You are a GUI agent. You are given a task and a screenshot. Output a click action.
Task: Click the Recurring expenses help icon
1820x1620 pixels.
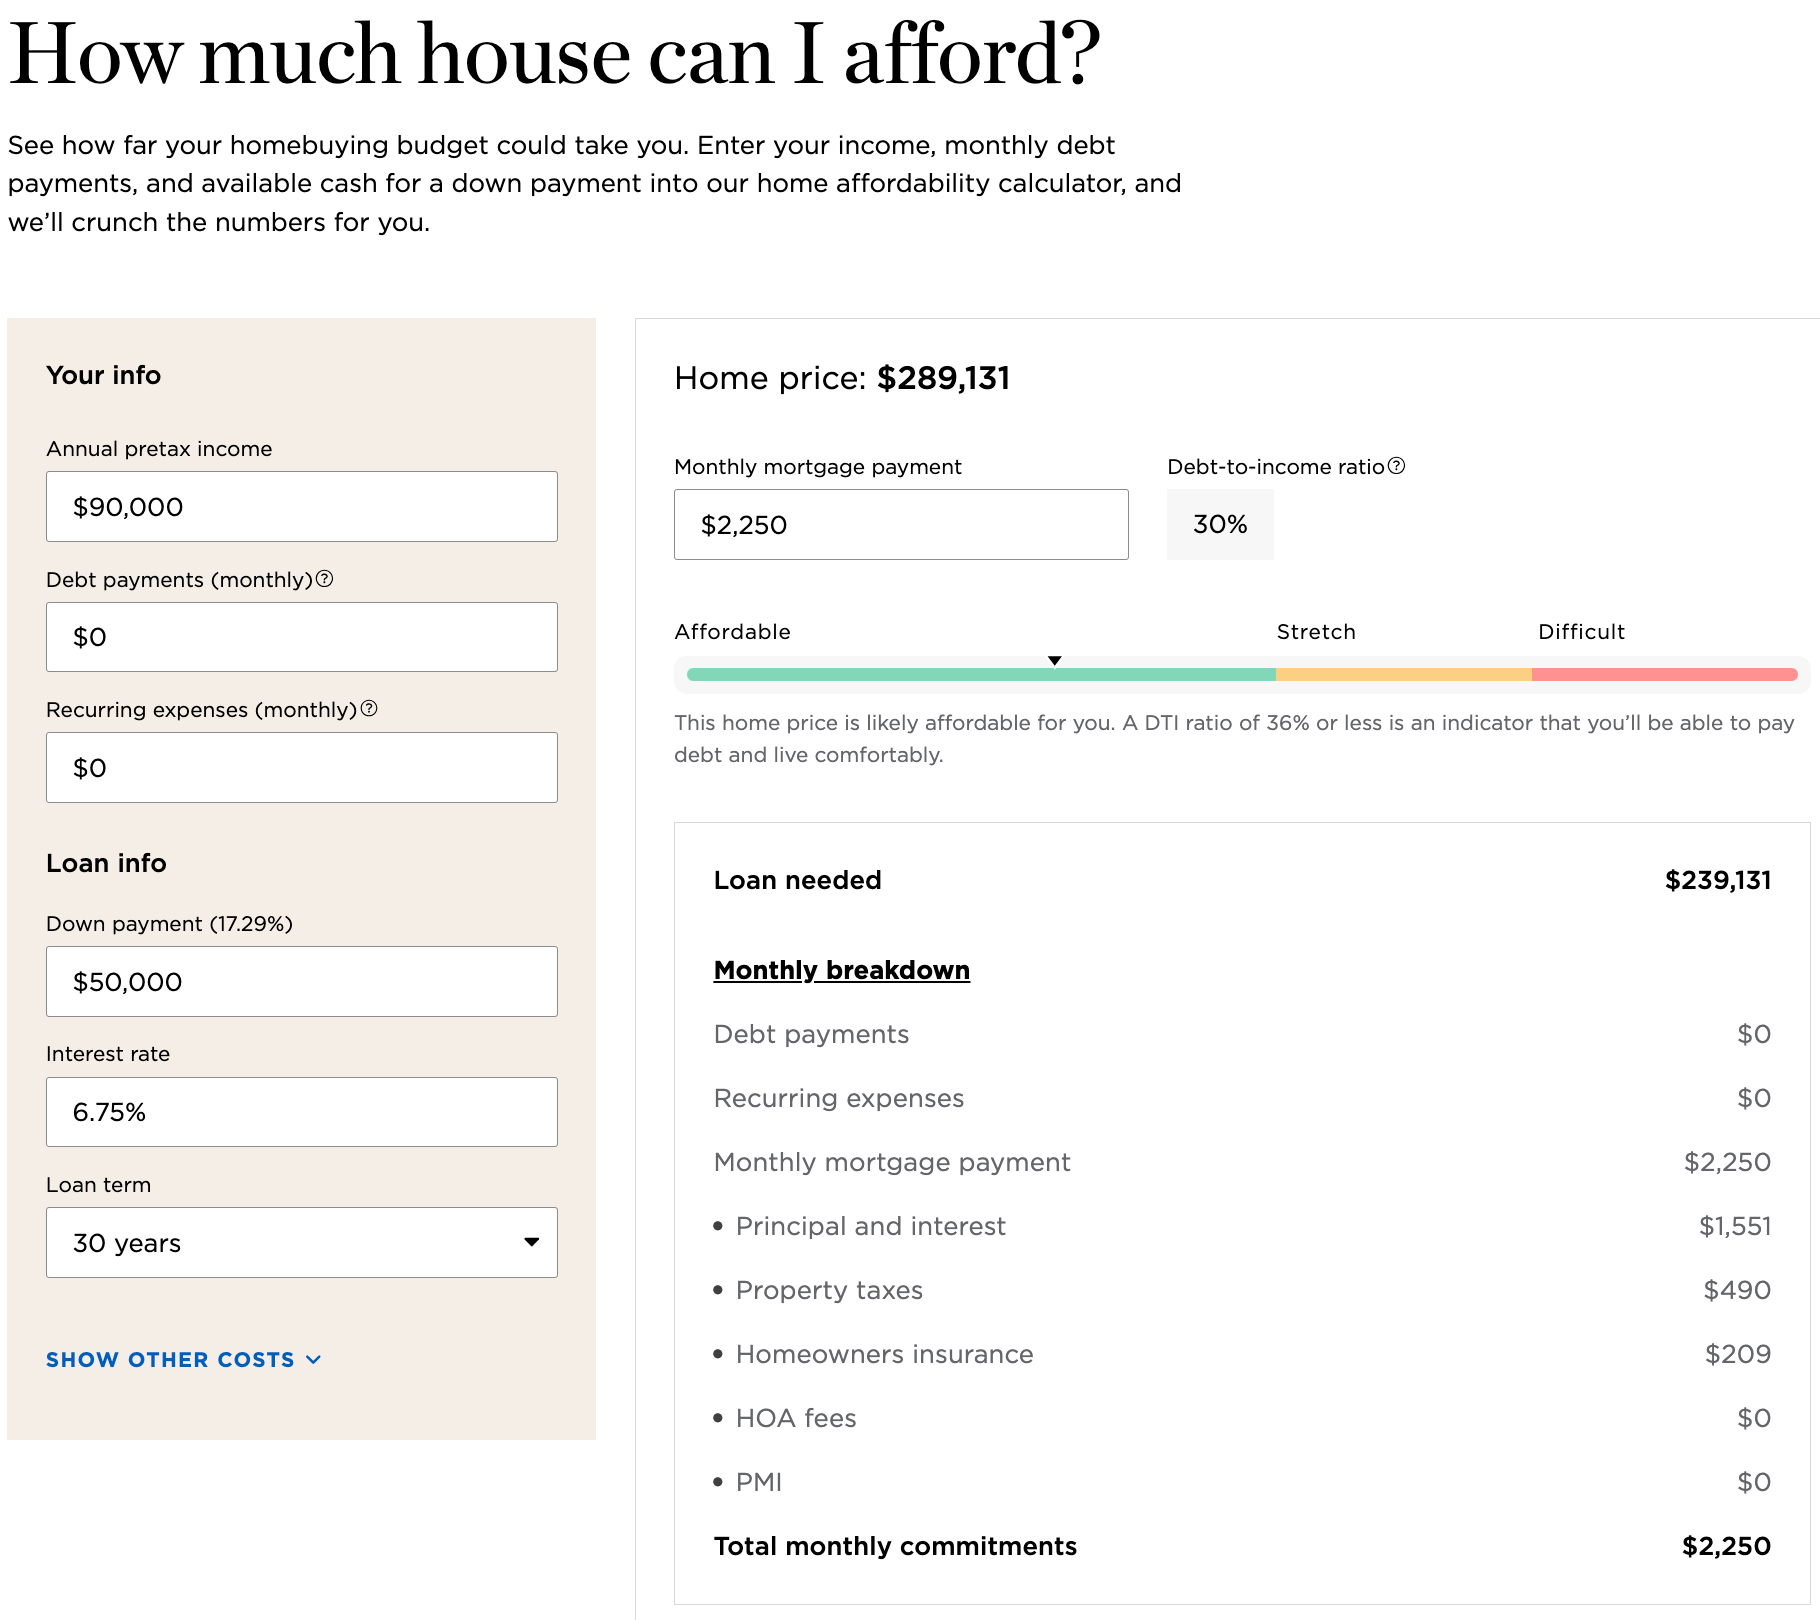(369, 709)
